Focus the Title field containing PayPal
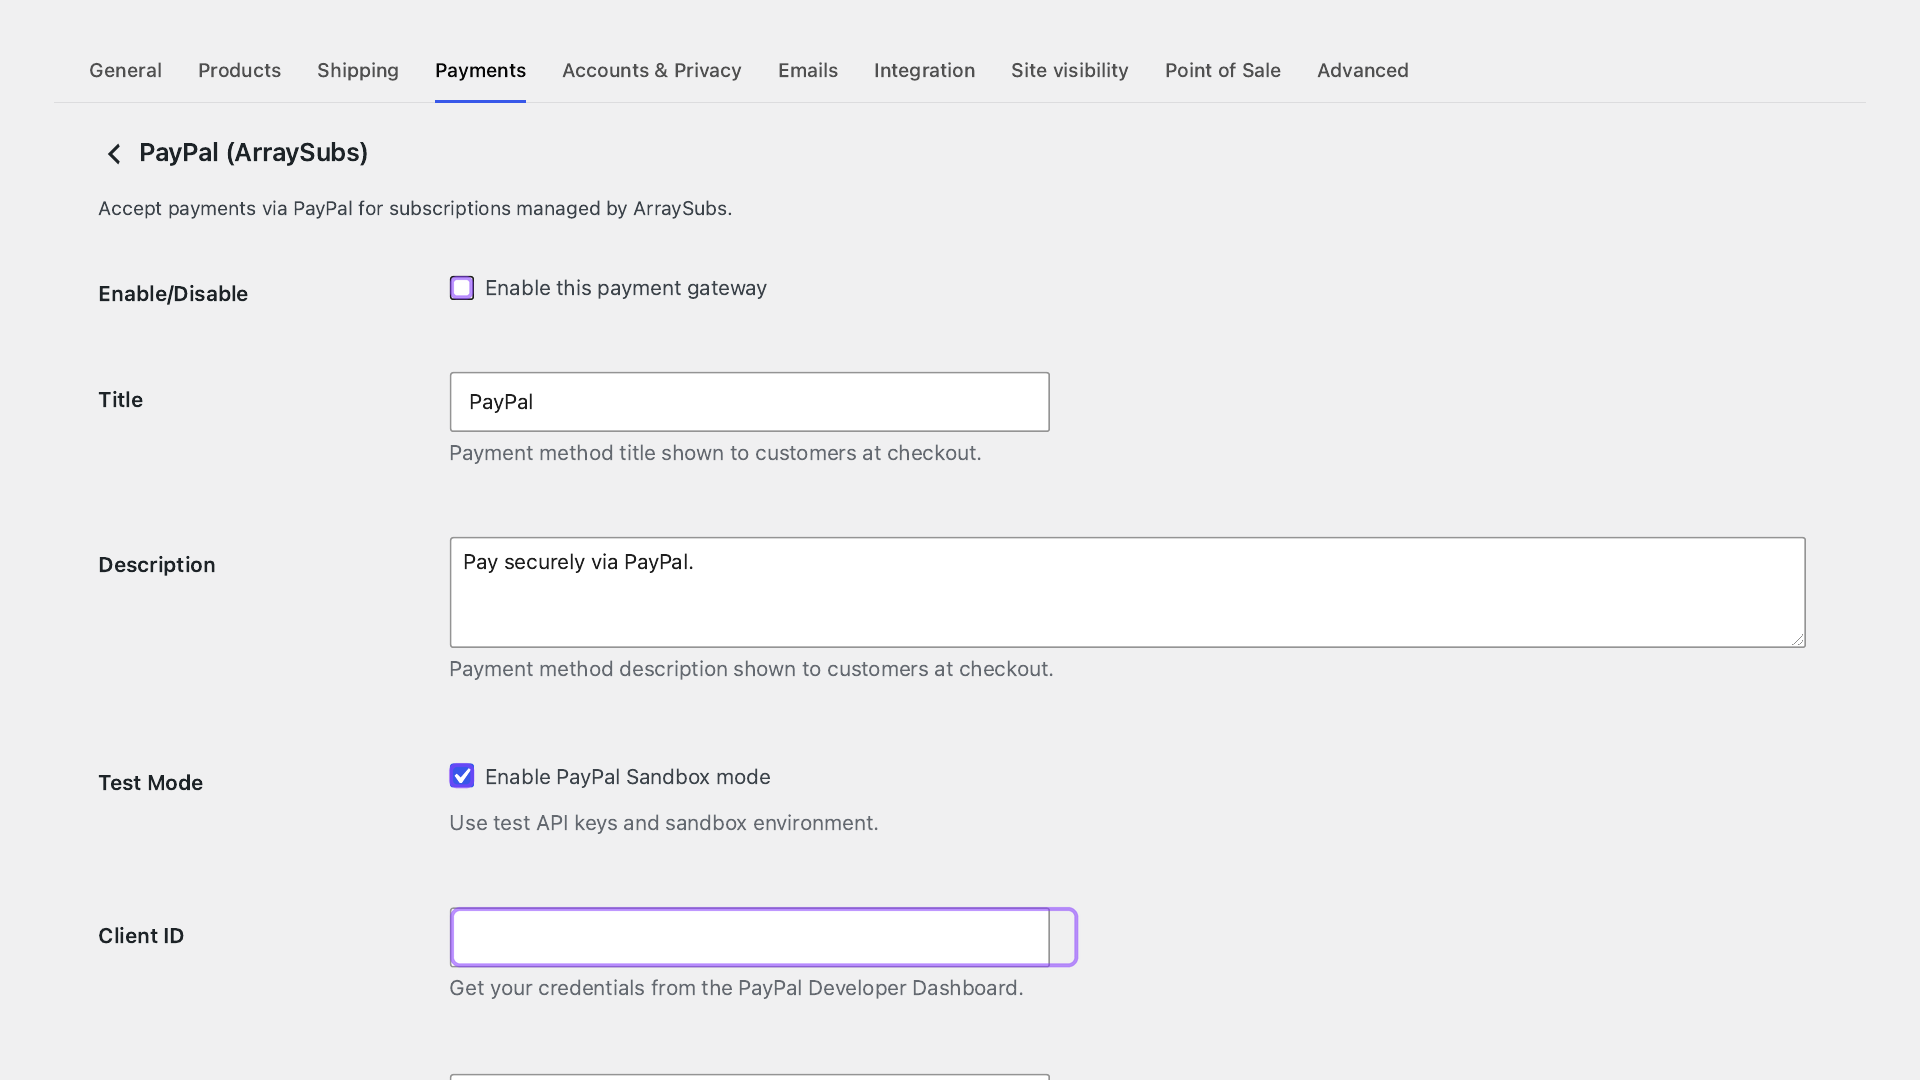This screenshot has width=1920, height=1080. coord(749,402)
